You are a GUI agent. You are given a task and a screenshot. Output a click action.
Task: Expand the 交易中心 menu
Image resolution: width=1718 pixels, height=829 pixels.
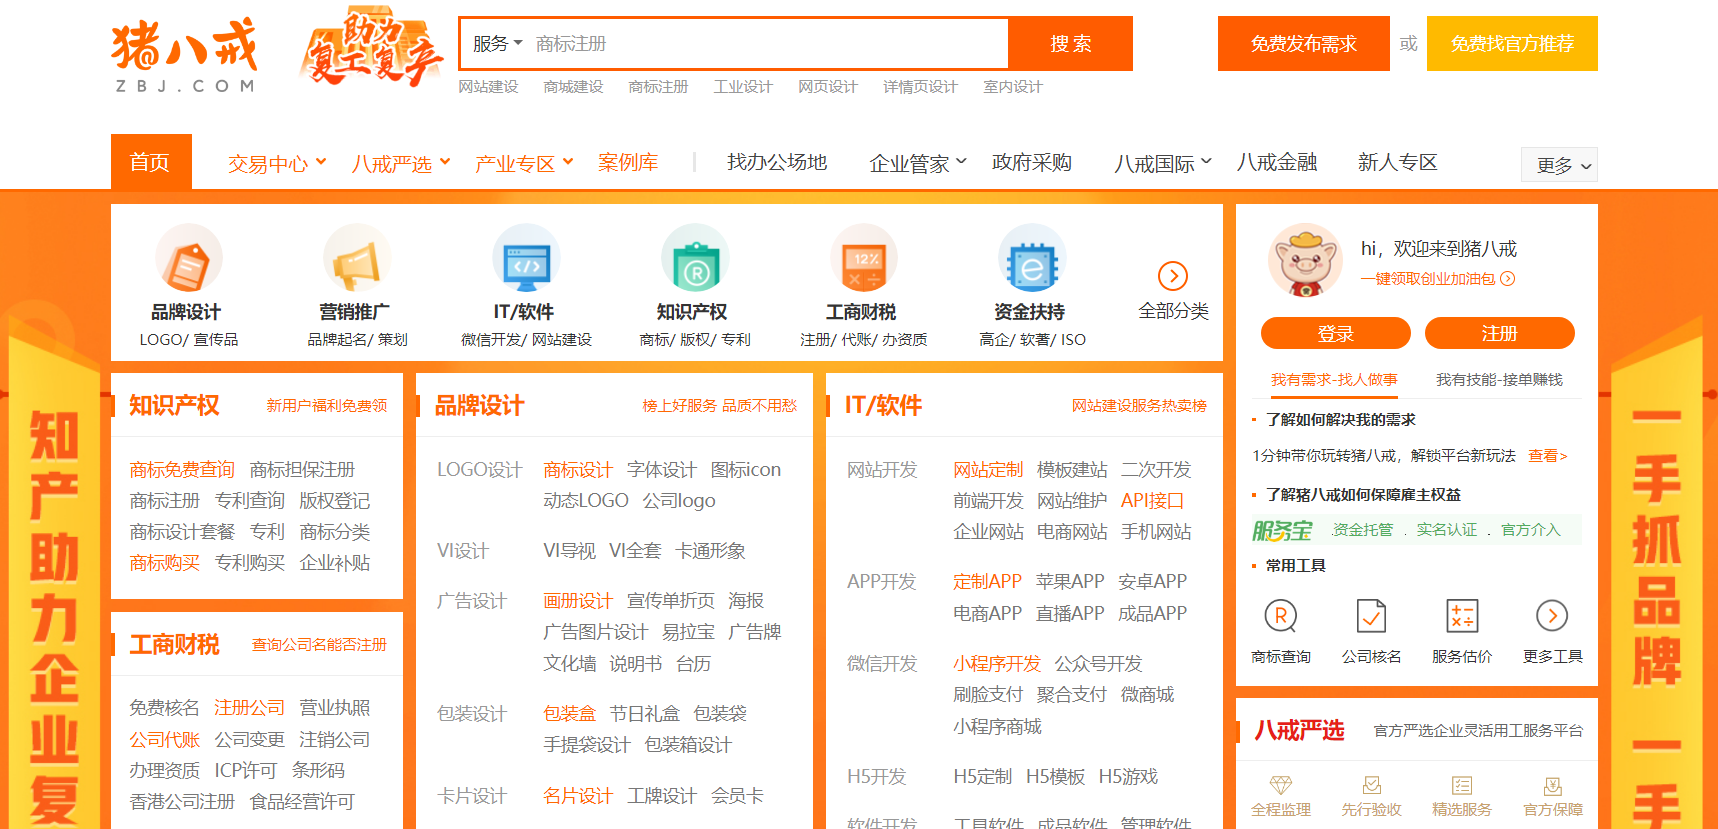[x=277, y=163]
